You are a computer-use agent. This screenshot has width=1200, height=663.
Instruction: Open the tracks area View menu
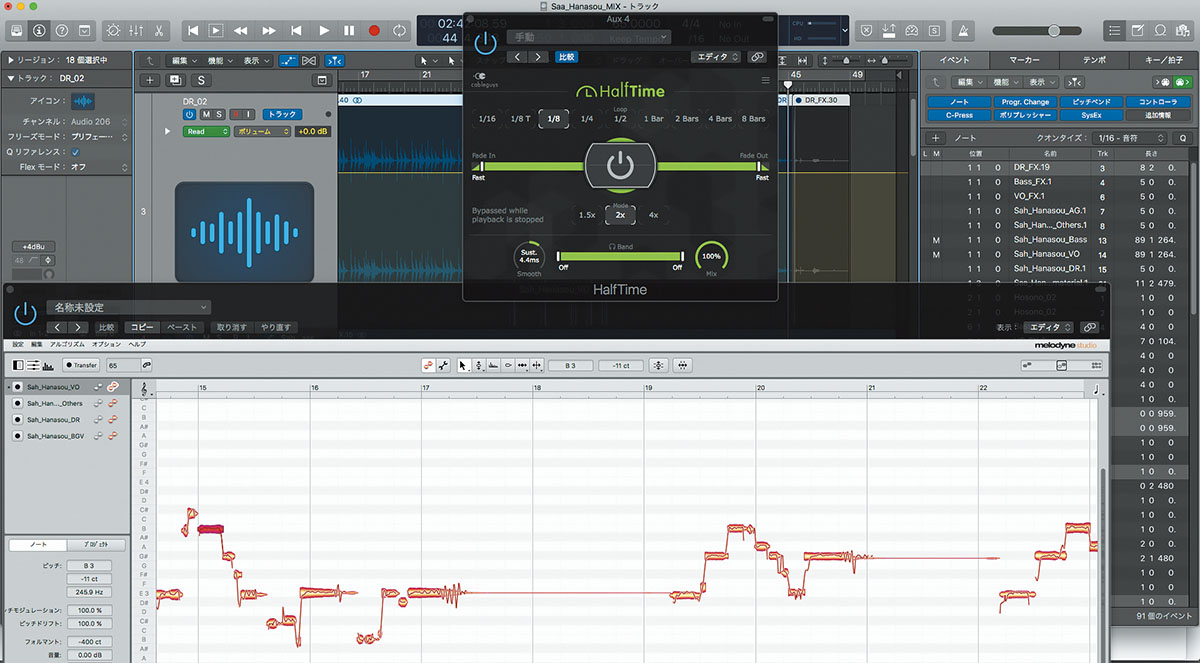254,61
